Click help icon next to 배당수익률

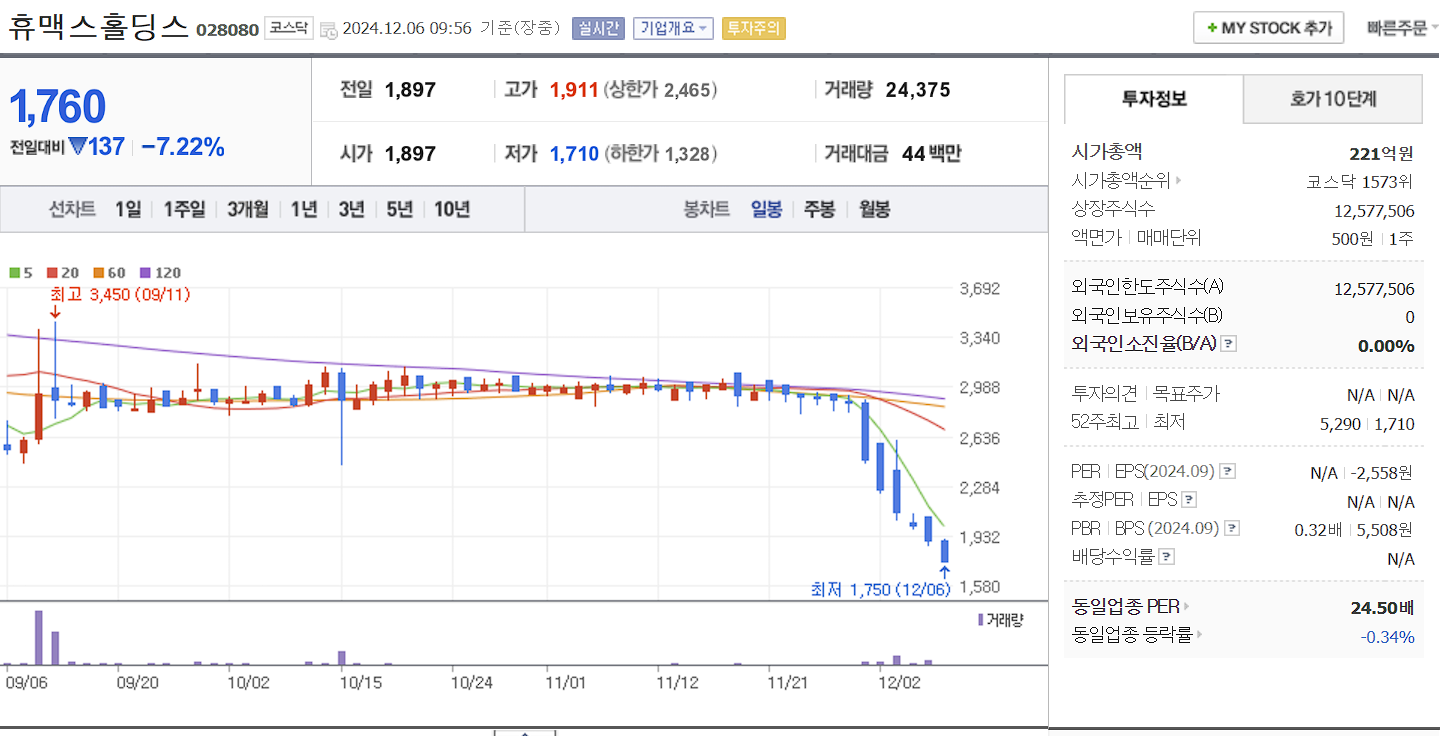click(x=1167, y=556)
